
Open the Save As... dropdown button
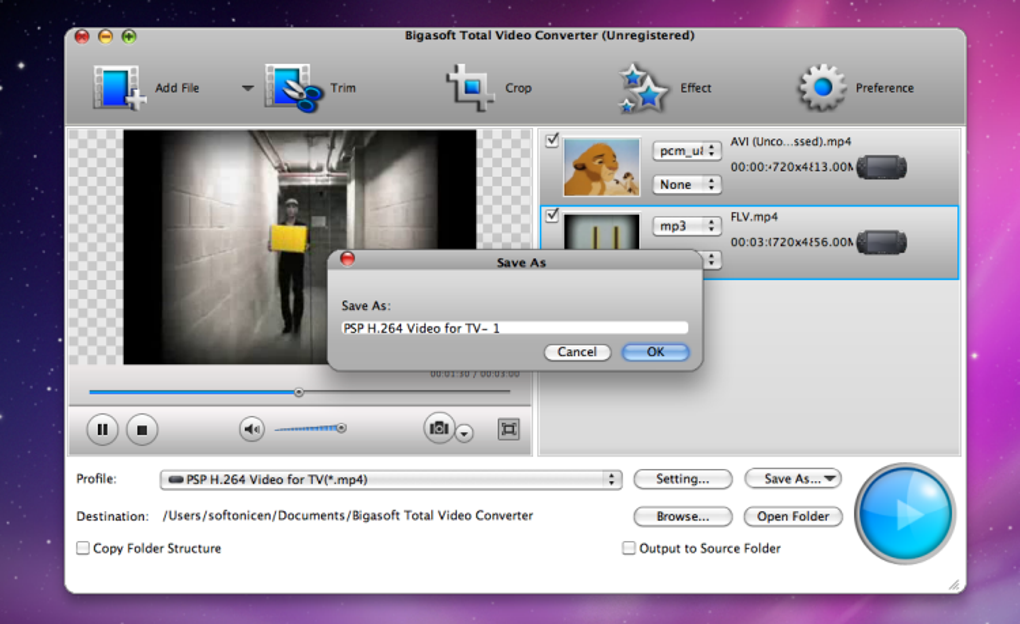pos(793,479)
